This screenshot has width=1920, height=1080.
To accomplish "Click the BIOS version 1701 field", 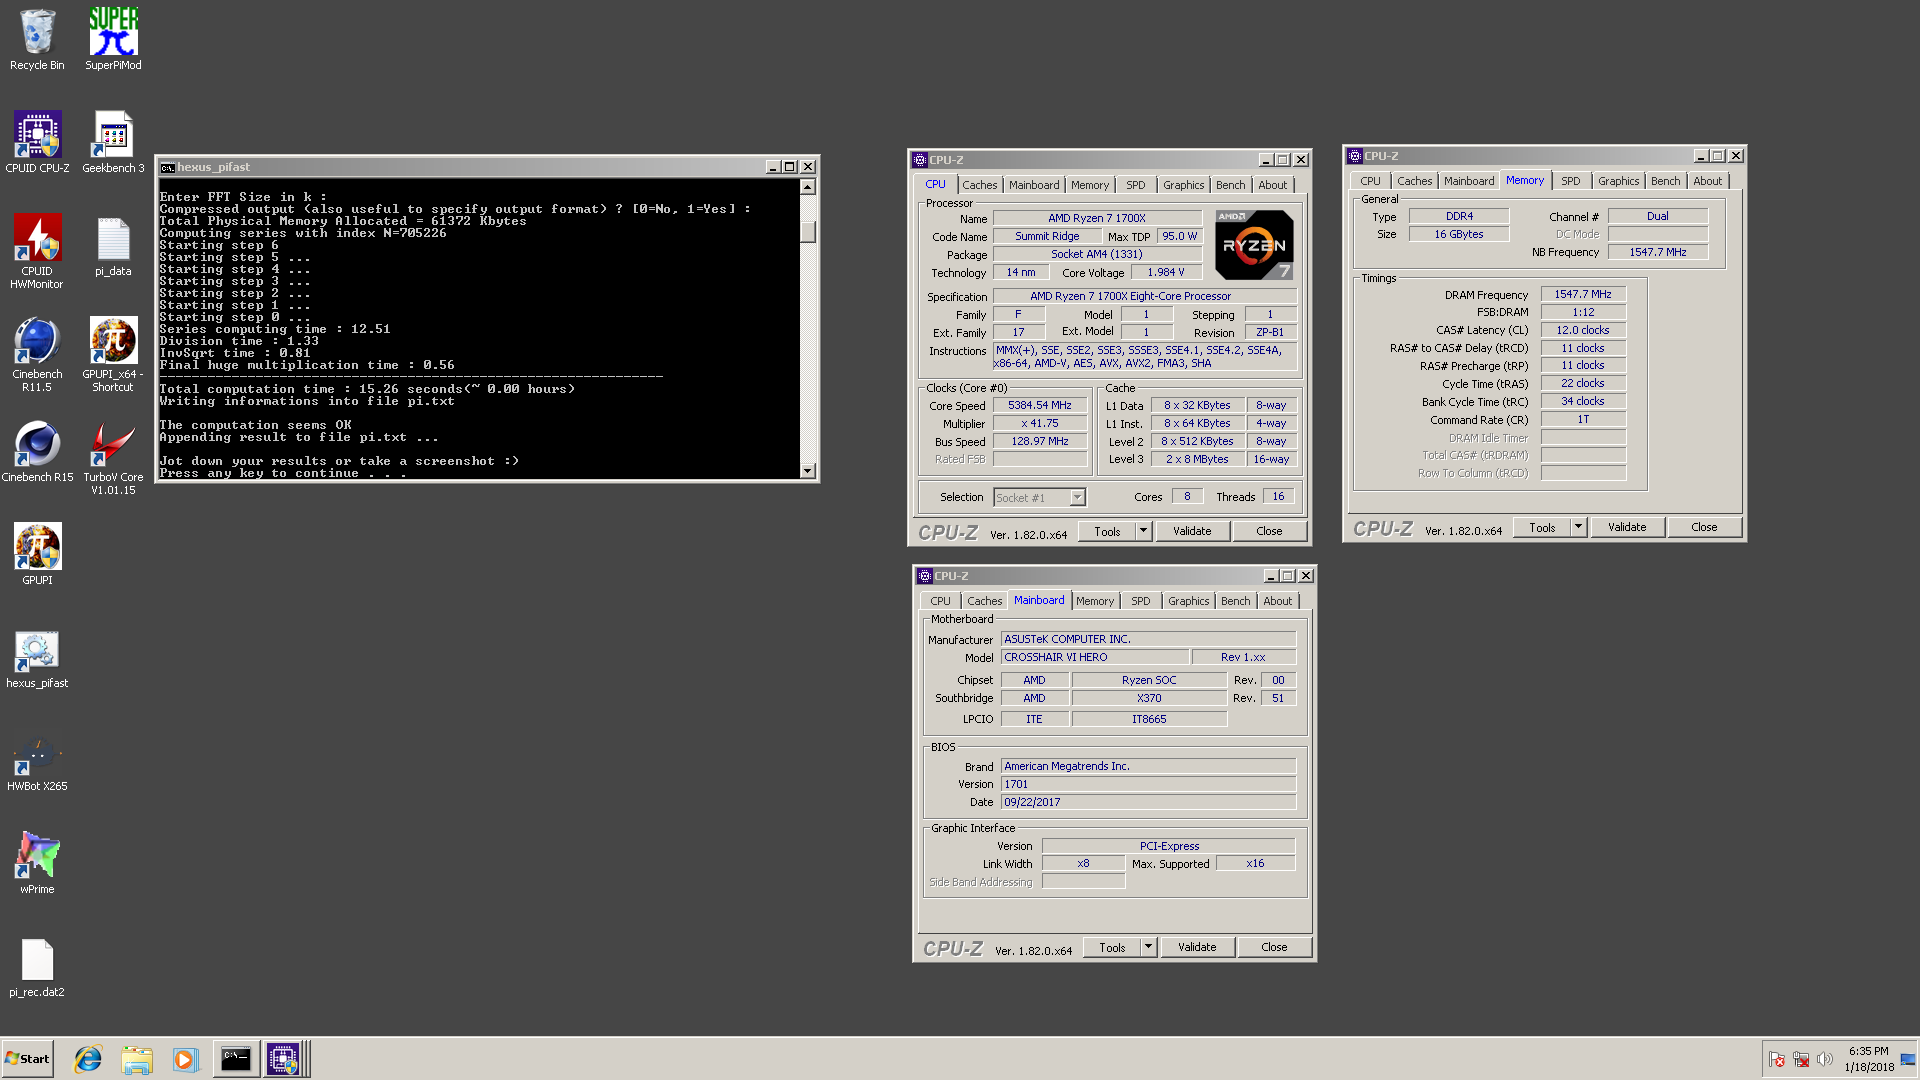I will 1148,784.
